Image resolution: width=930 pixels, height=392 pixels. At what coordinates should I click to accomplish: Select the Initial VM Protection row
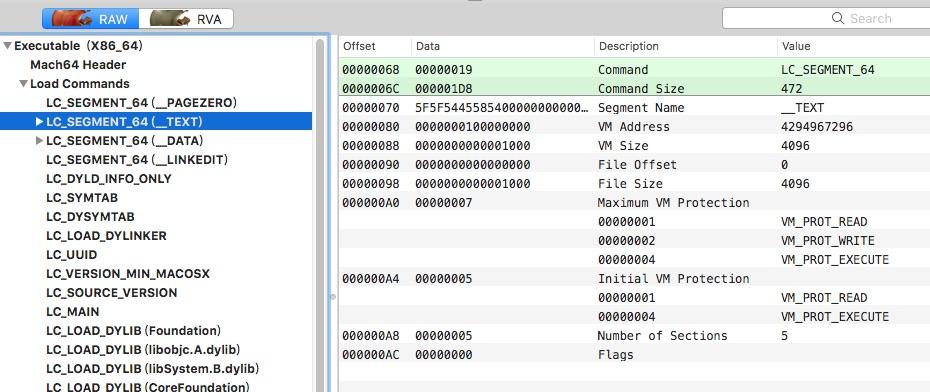pyautogui.click(x=634, y=278)
